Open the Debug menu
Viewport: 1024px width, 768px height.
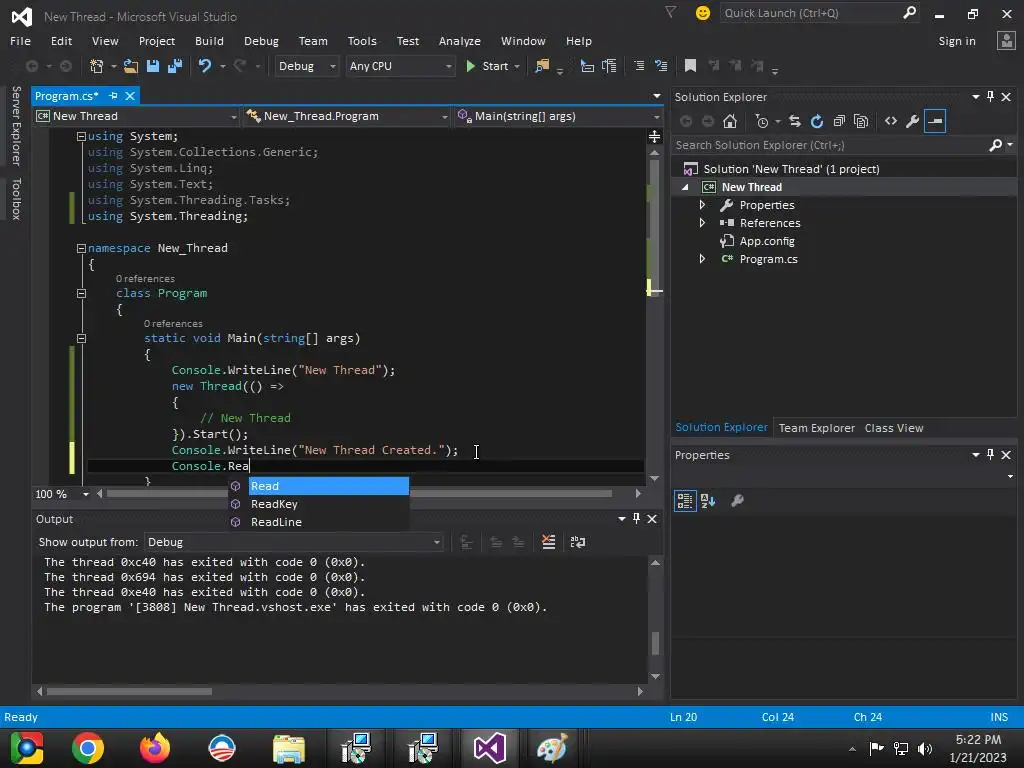pos(261,41)
